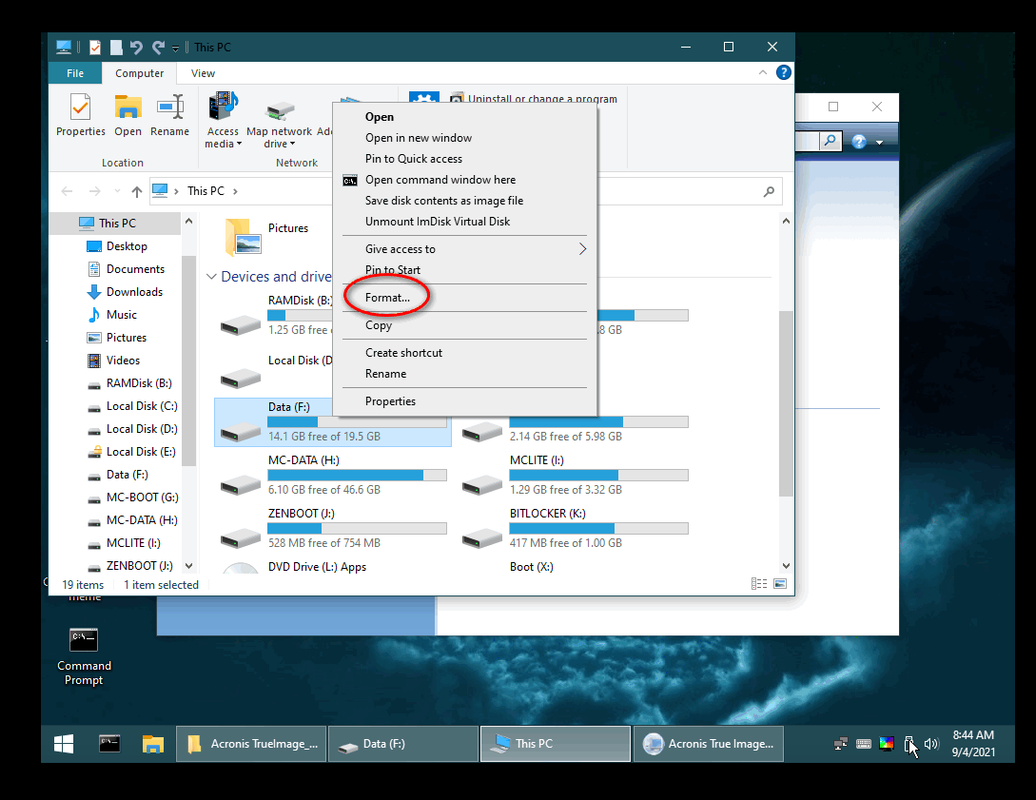This screenshot has height=800, width=1036.
Task: Click the Undo icon in title bar
Action: coord(136,47)
